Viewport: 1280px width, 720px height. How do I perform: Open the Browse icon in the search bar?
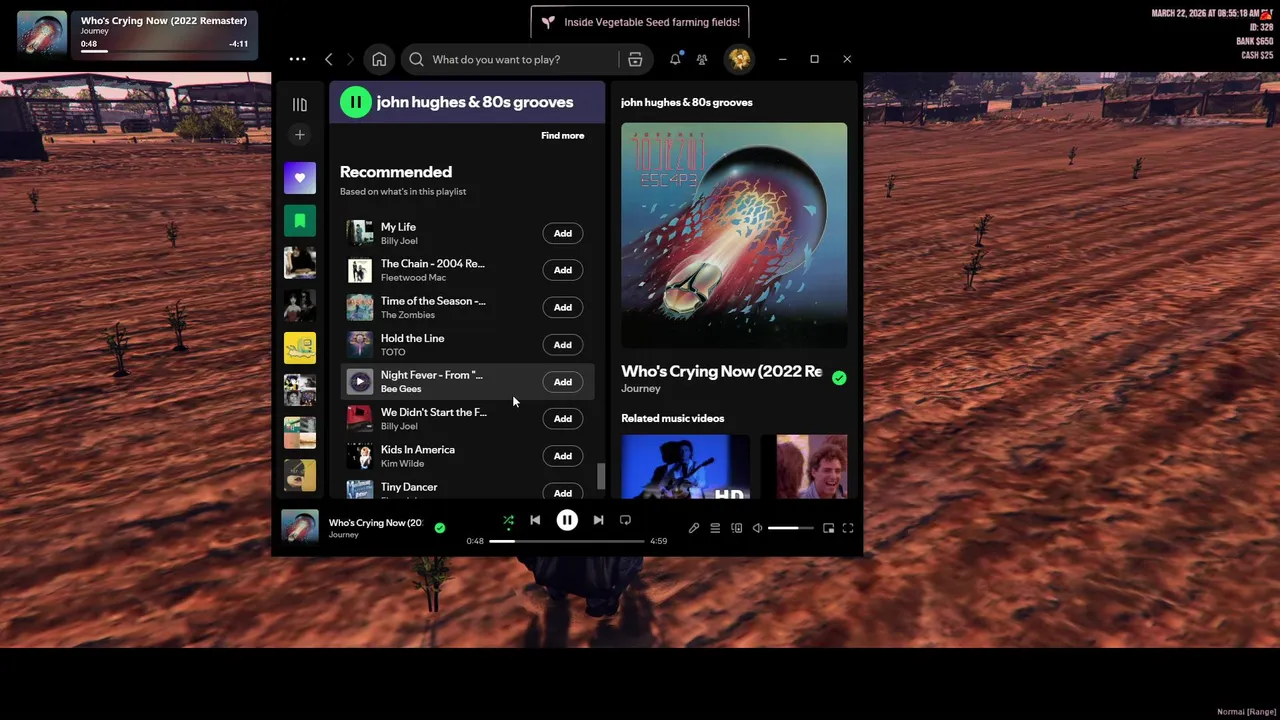coord(635,59)
